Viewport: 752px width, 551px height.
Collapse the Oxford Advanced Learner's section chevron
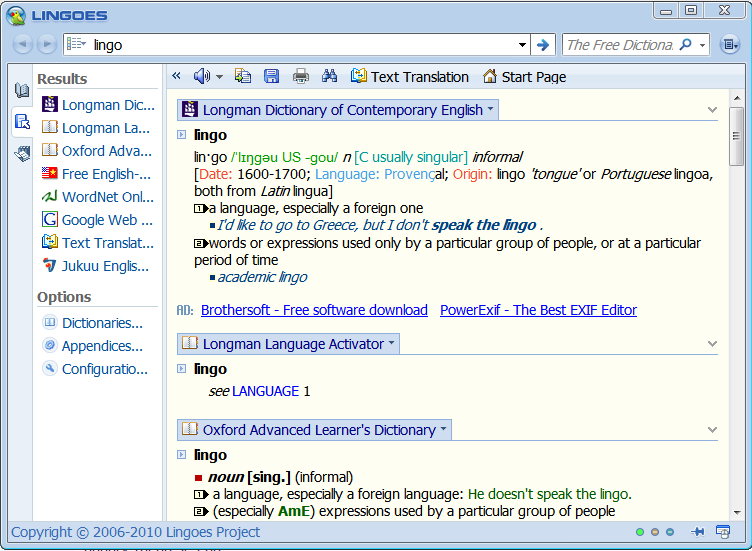[x=712, y=429]
